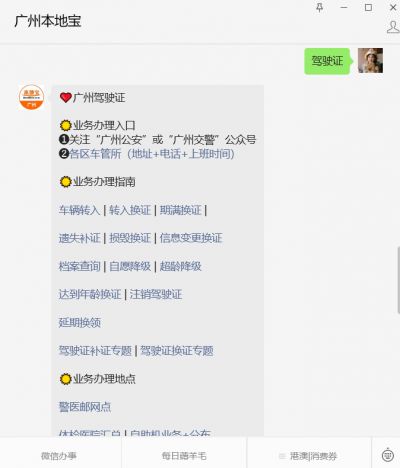Open the 自愿降级 link
The image size is (400, 468).
tap(130, 266)
